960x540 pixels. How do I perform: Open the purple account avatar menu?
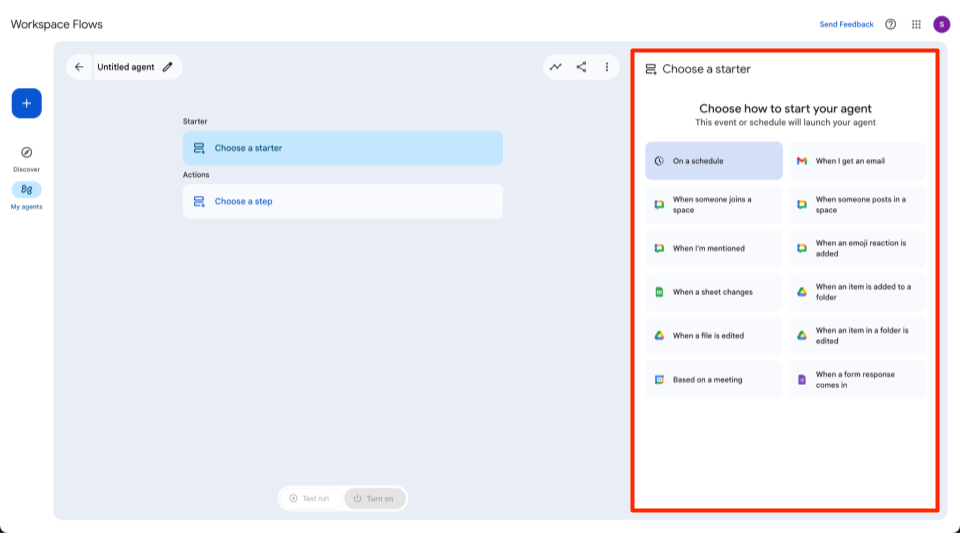(x=941, y=24)
